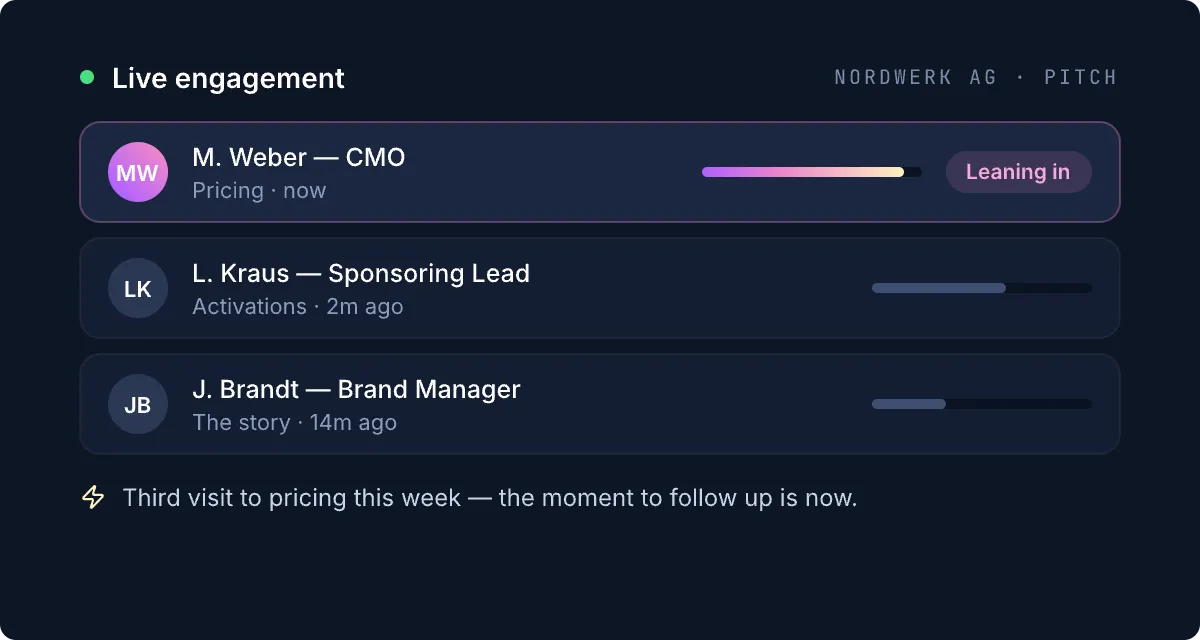Click The story · 14m ago subtitle

(295, 422)
